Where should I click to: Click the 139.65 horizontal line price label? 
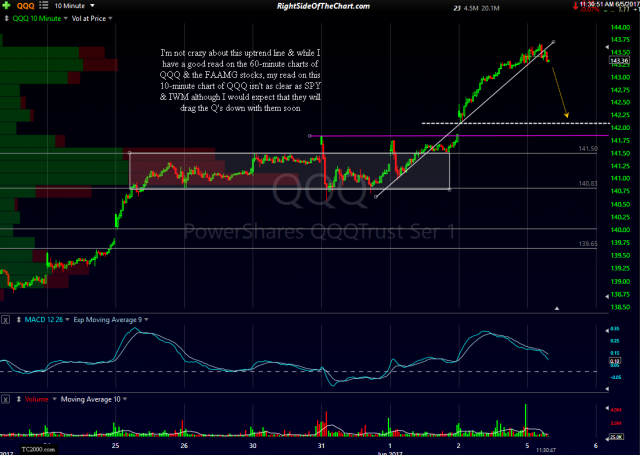coord(588,244)
